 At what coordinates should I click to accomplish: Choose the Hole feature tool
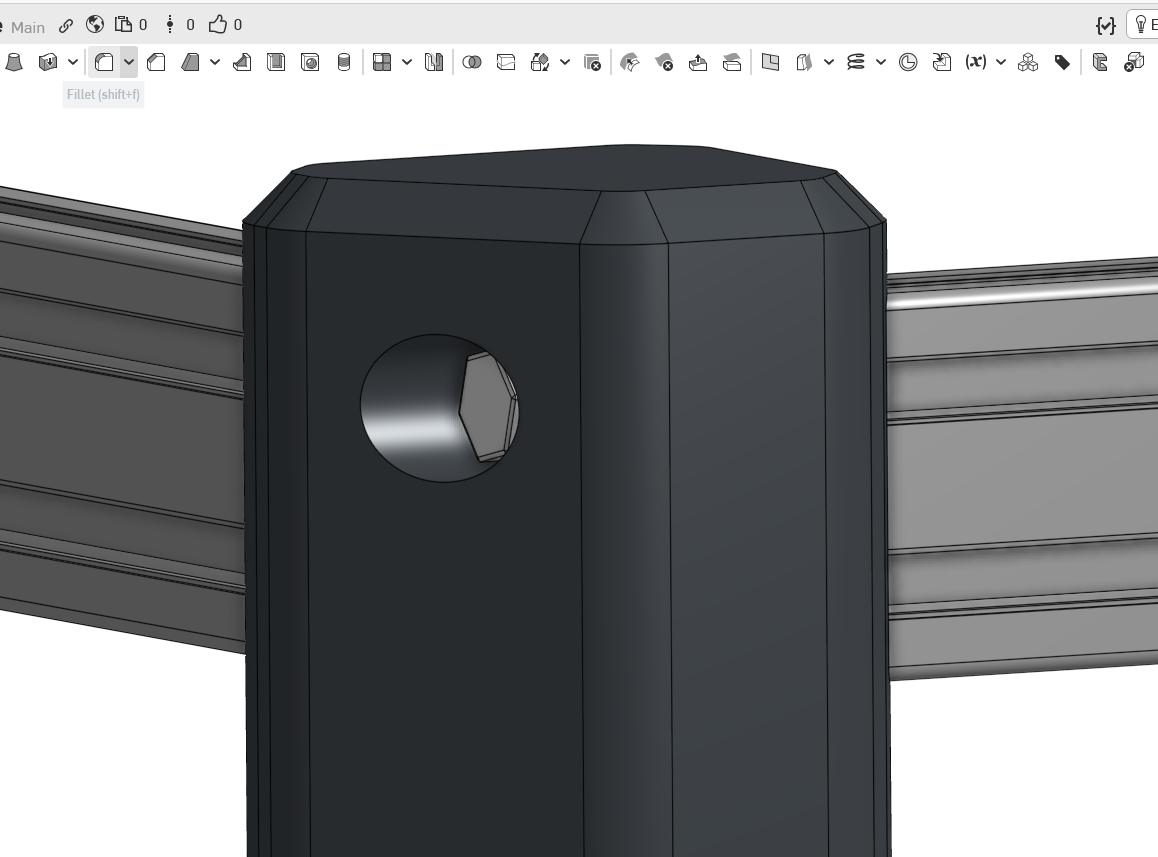(310, 62)
